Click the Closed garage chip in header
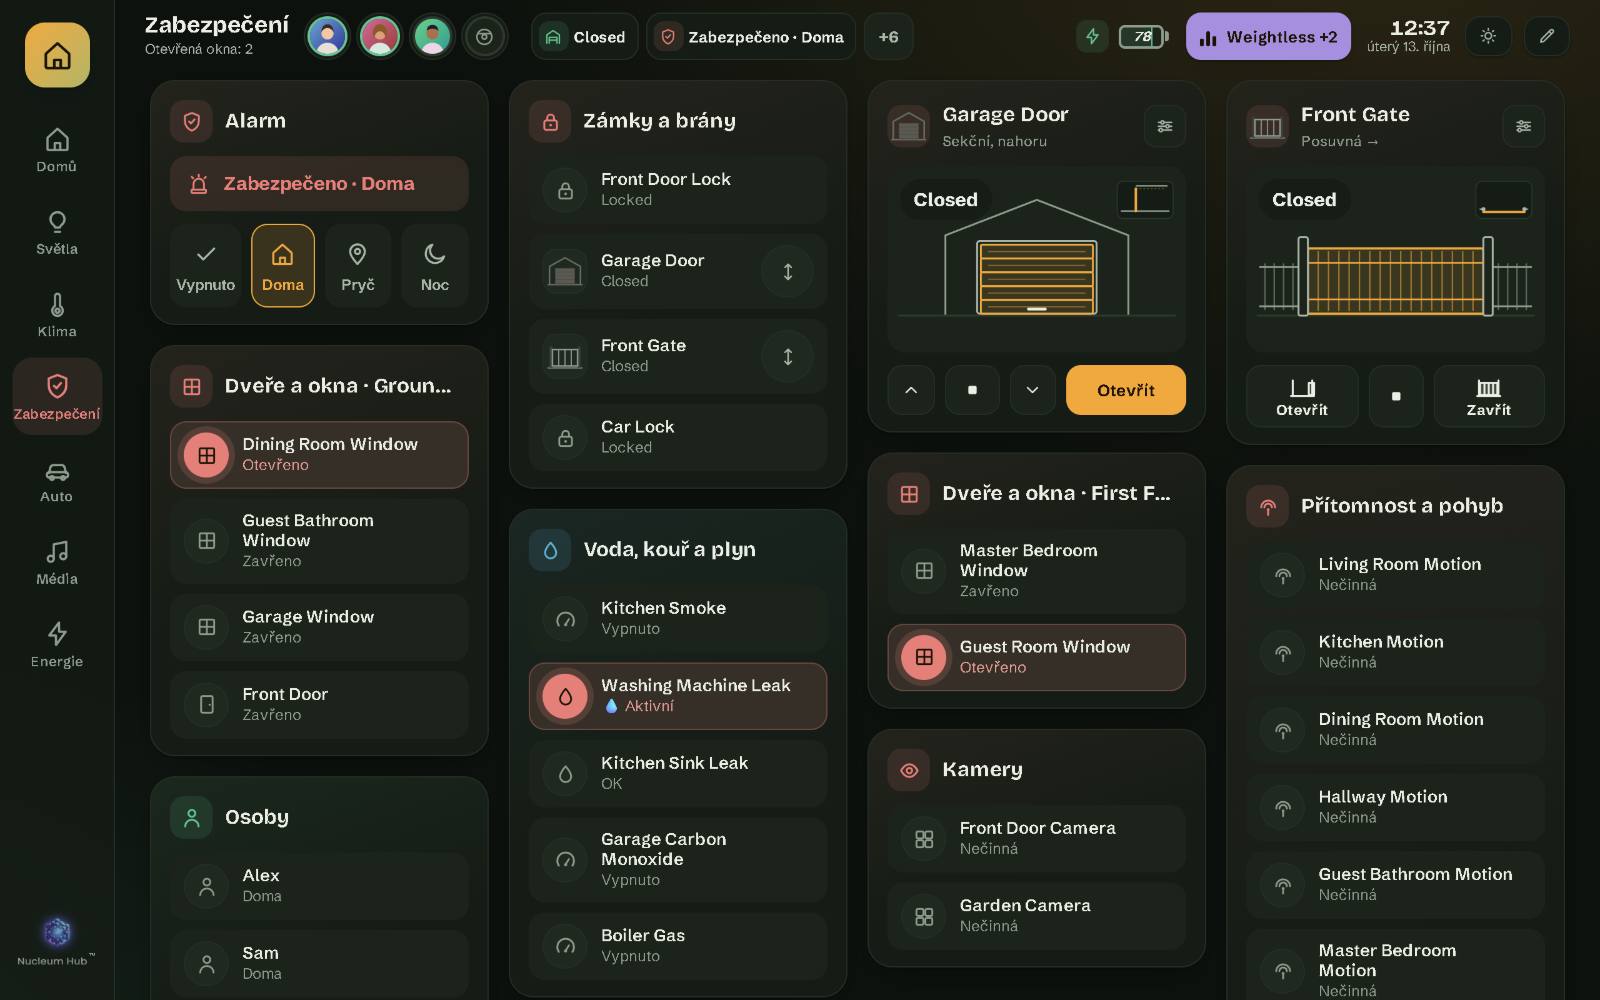Viewport: 1600px width, 1000px height. click(585, 37)
